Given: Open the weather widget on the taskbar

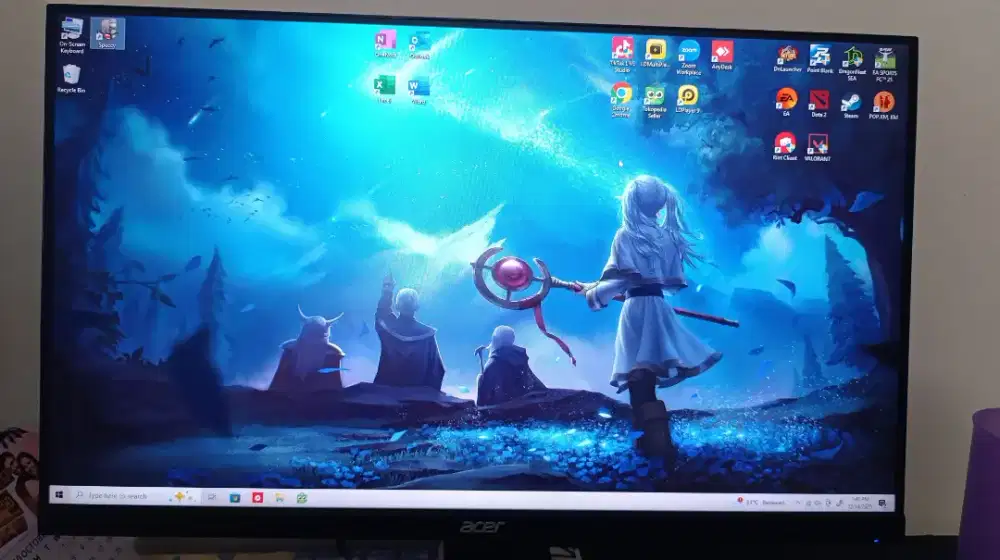Looking at the screenshot, I should (x=761, y=503).
